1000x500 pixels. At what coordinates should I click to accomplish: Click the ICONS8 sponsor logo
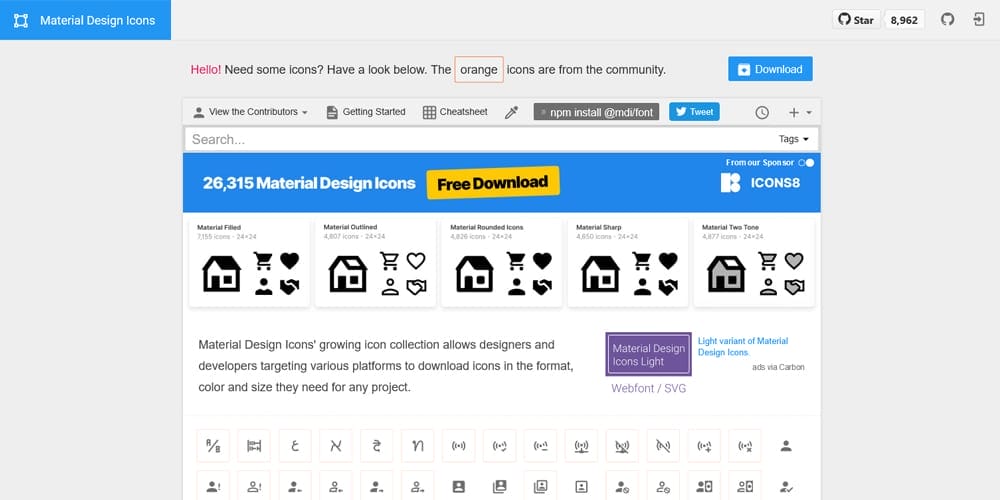tap(760, 183)
